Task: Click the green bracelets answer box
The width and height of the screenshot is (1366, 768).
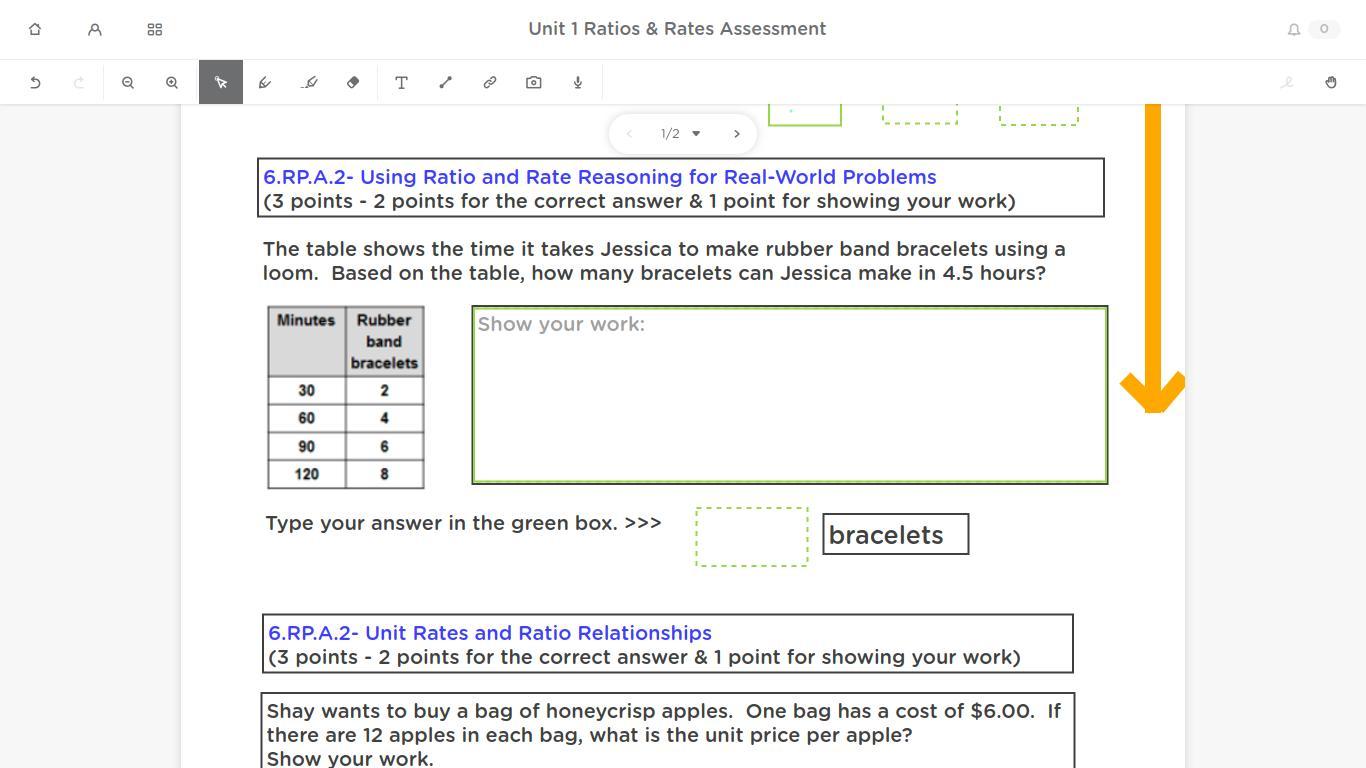Action: (752, 537)
